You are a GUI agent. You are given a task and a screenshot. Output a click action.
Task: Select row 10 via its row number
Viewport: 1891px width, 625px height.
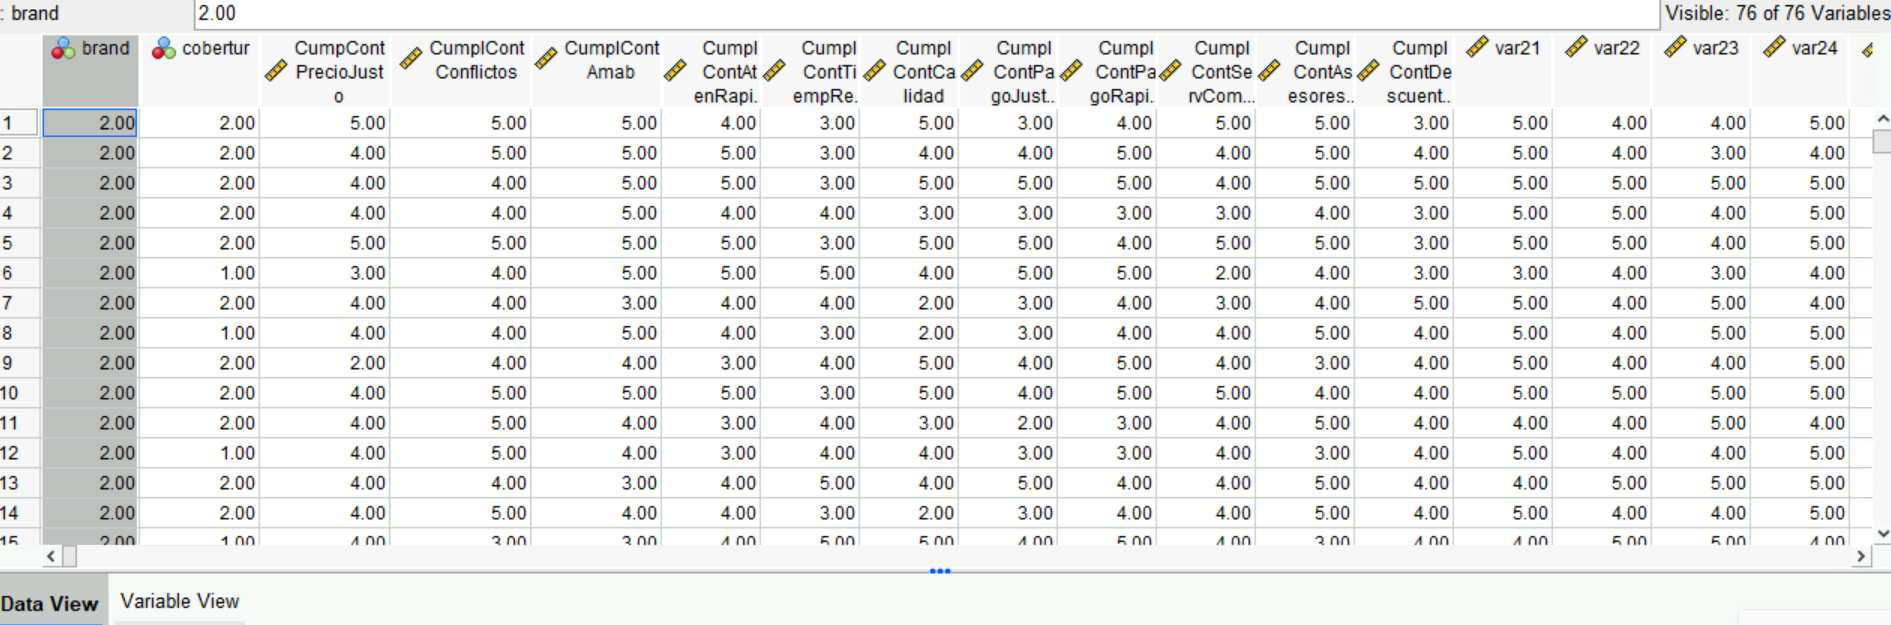point(20,393)
